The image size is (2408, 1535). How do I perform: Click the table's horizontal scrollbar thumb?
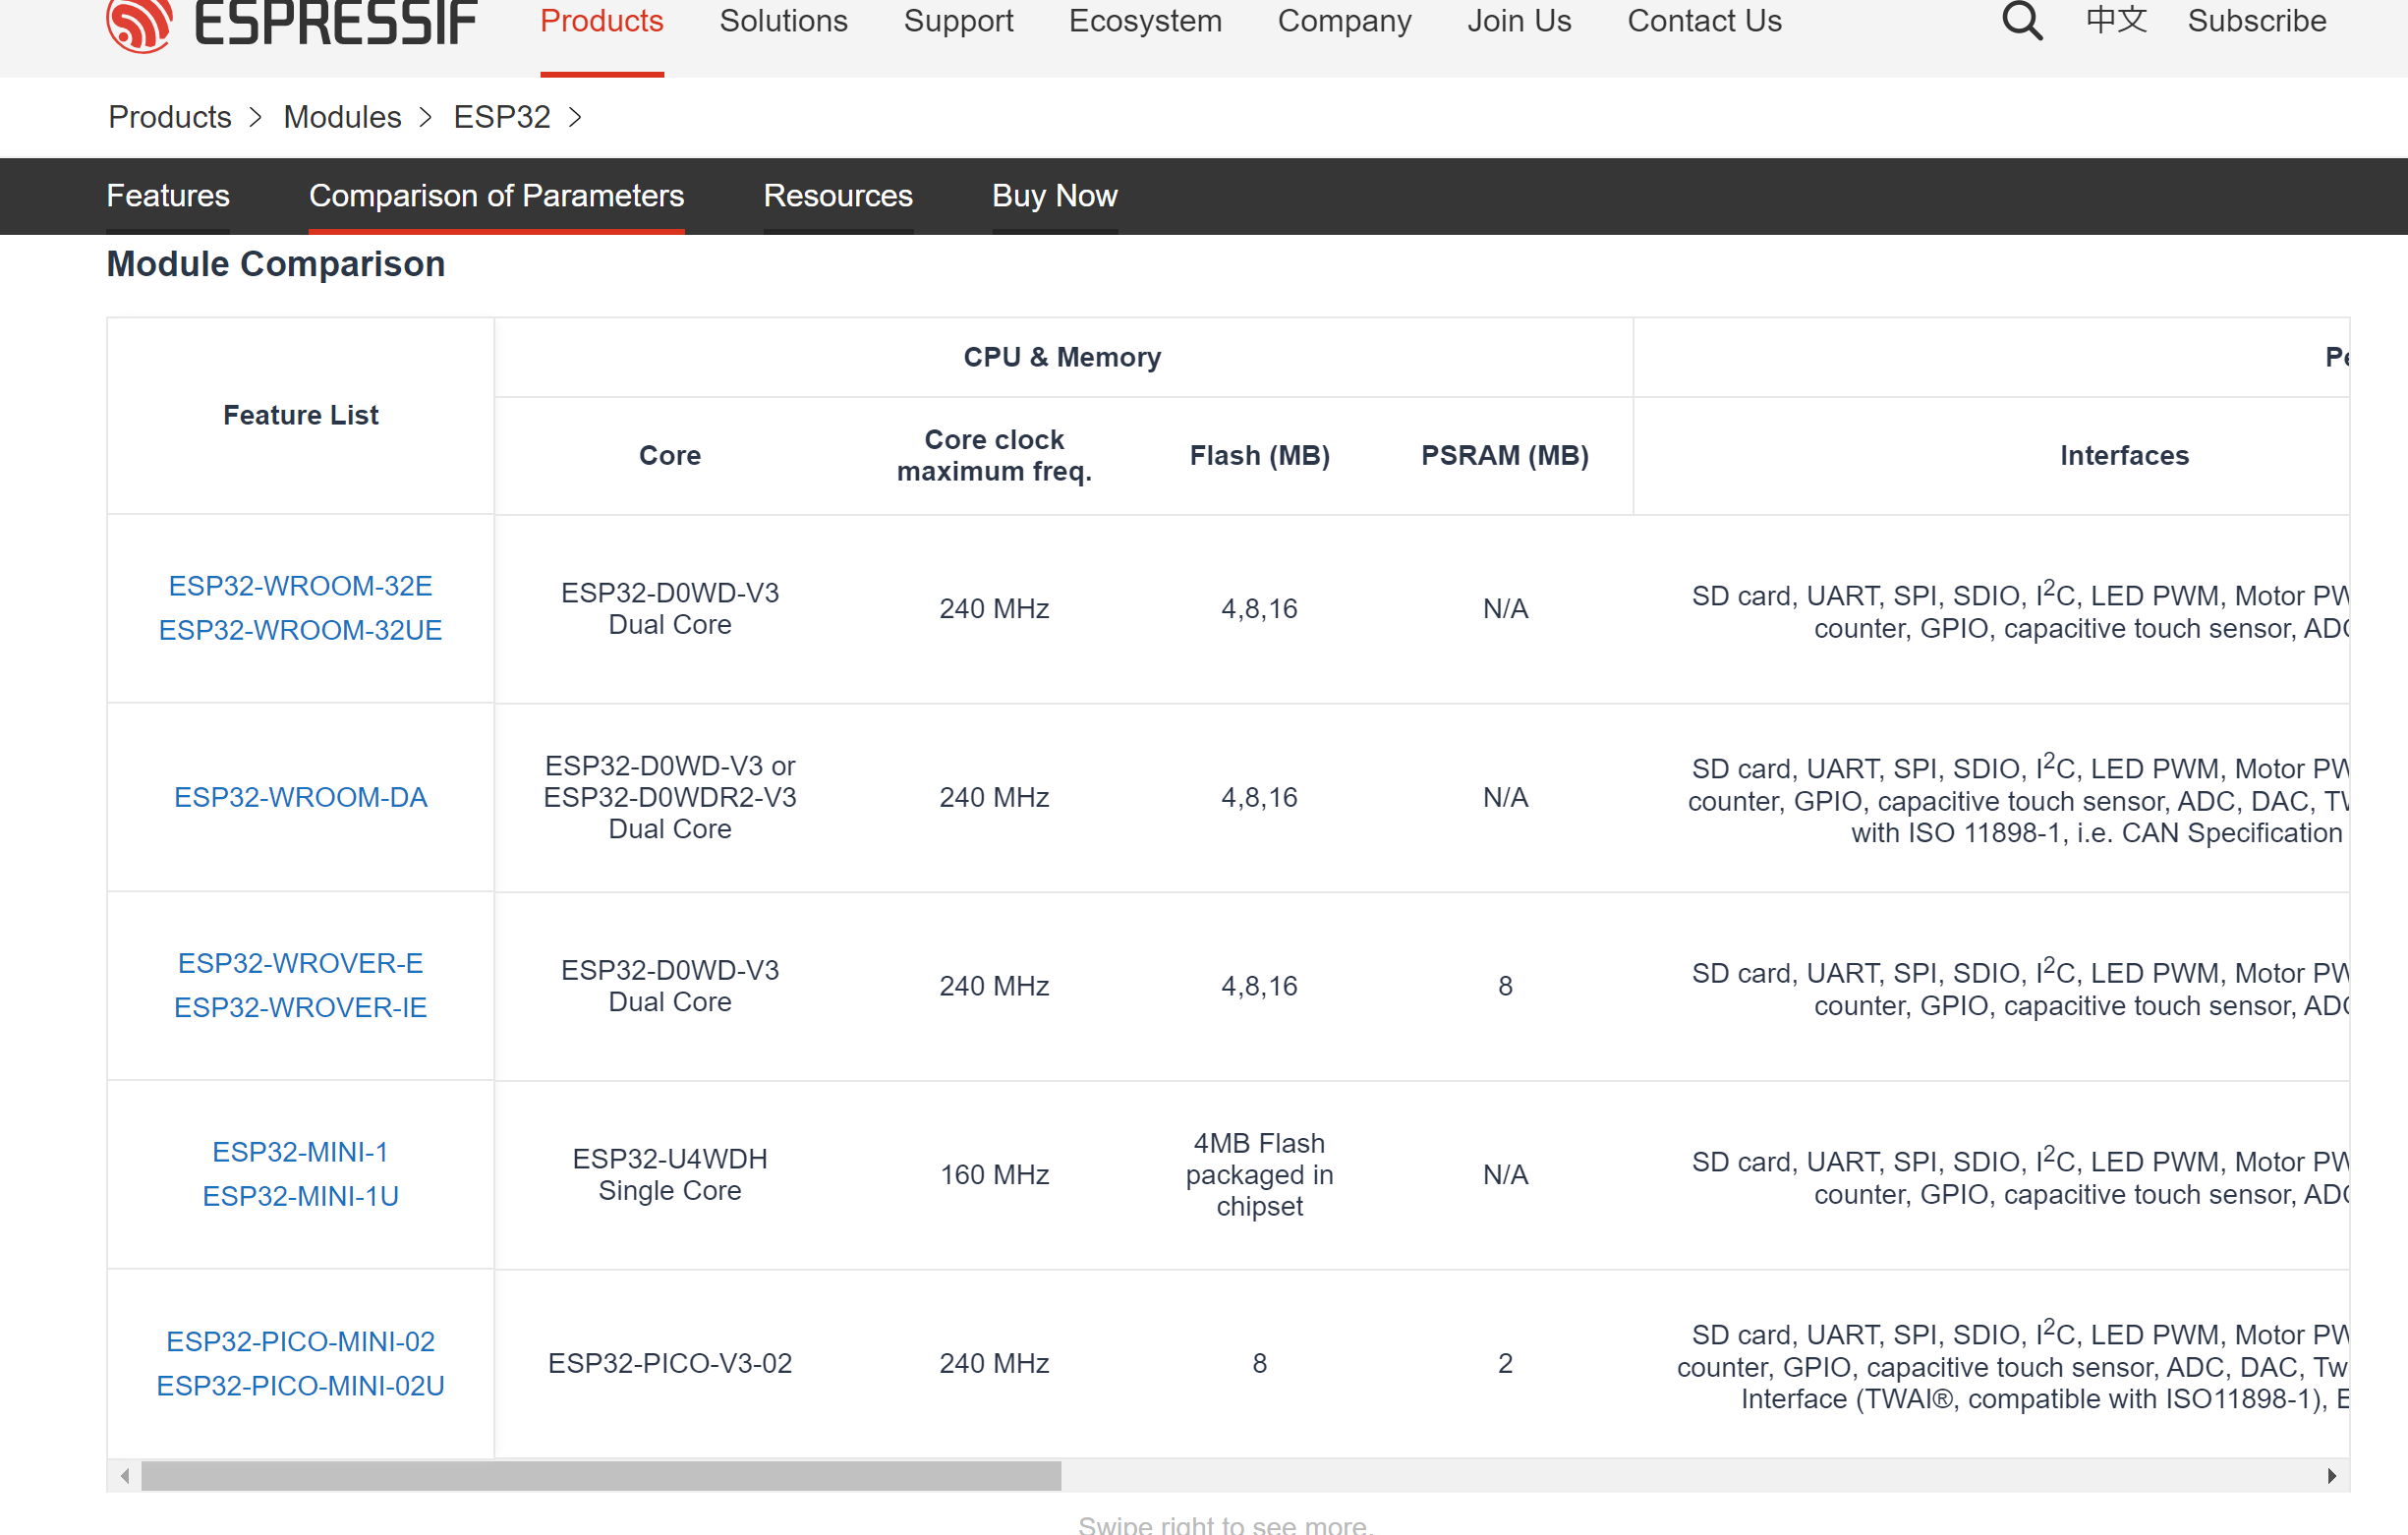(x=600, y=1475)
